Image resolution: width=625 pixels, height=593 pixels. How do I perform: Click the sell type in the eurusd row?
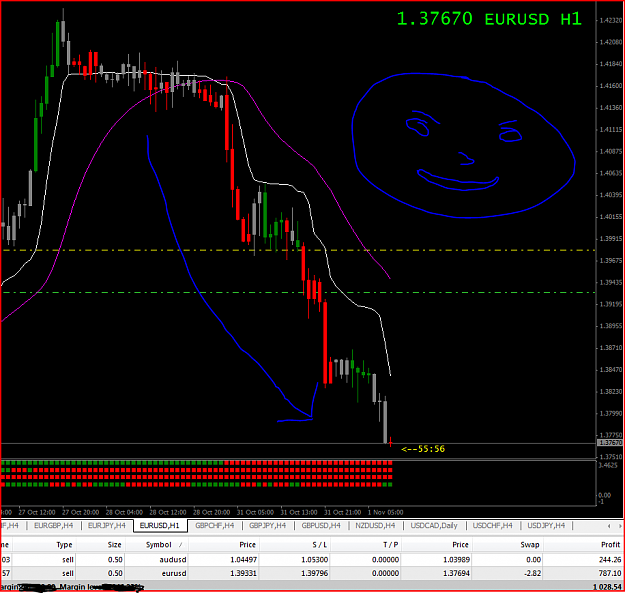coord(68,573)
